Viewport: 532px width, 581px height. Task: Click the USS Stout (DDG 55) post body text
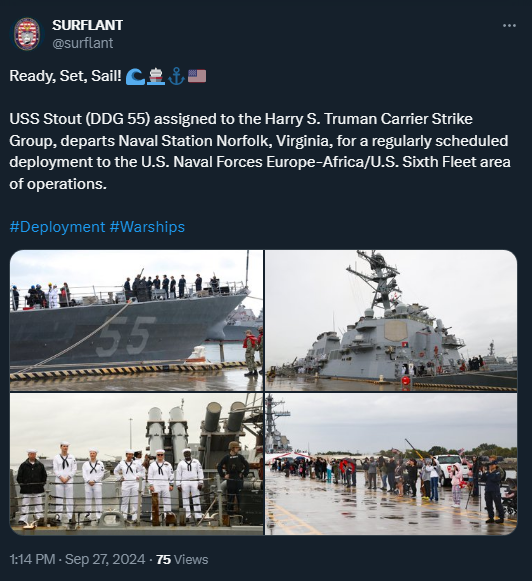[260, 151]
